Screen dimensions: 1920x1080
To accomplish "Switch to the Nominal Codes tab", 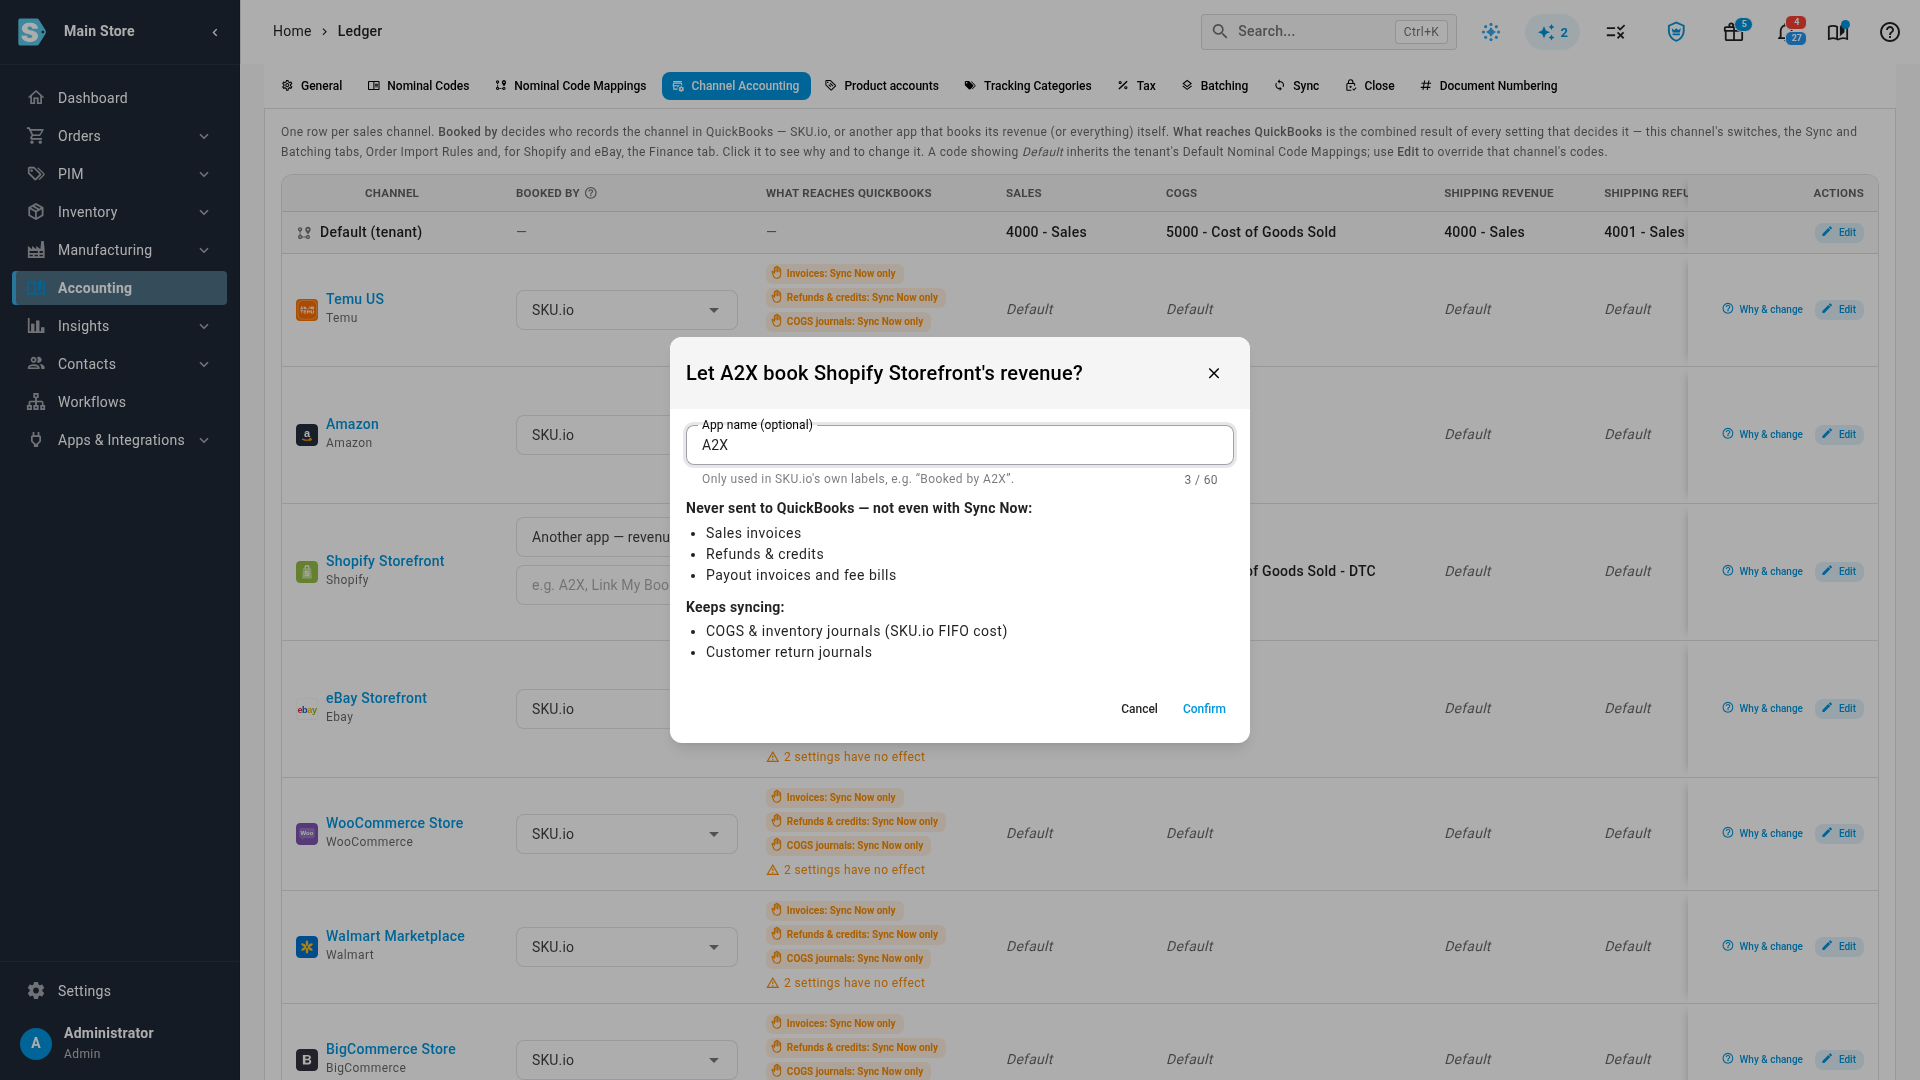I will [x=419, y=86].
